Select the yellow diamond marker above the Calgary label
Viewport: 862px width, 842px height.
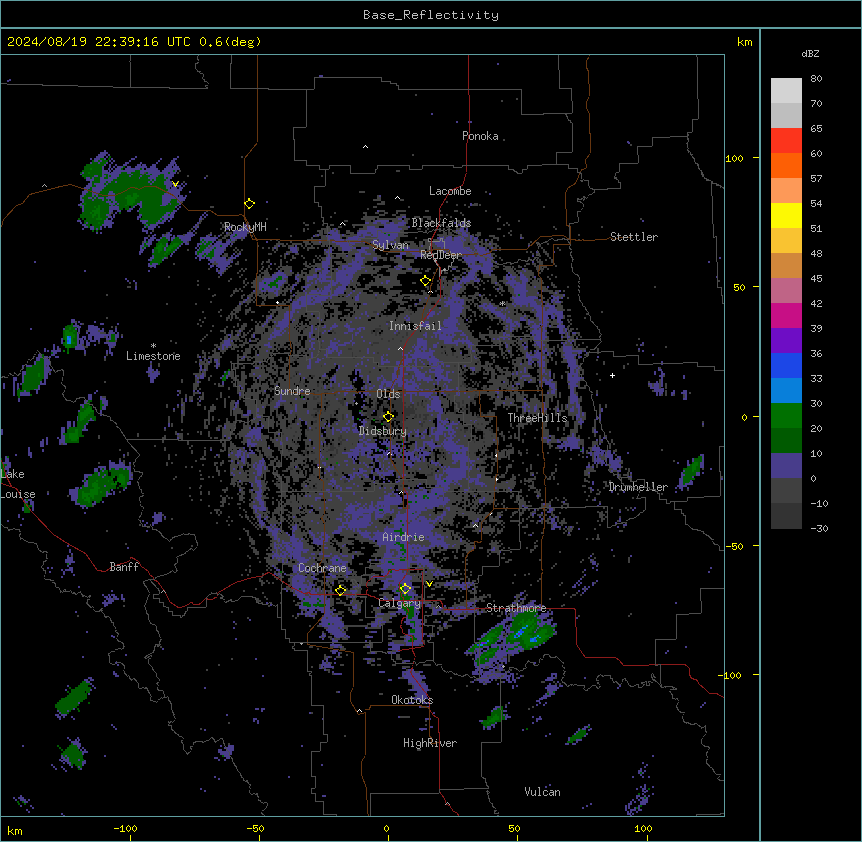(405, 589)
